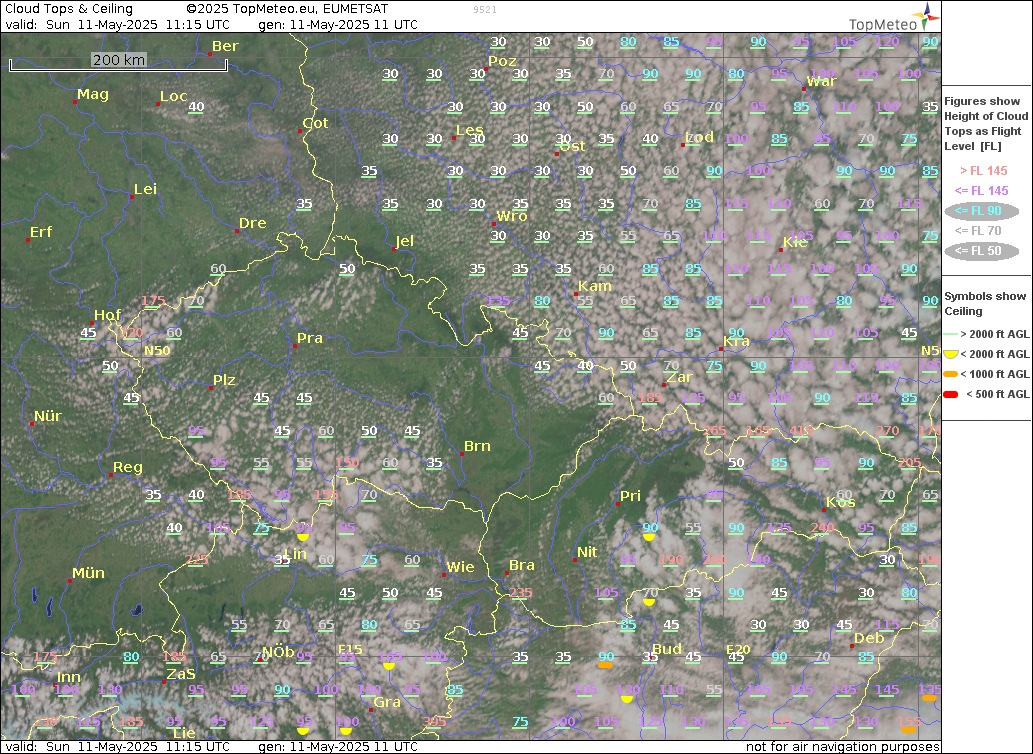
Task: Click the red city dot for Brn
Action: click(x=462, y=454)
